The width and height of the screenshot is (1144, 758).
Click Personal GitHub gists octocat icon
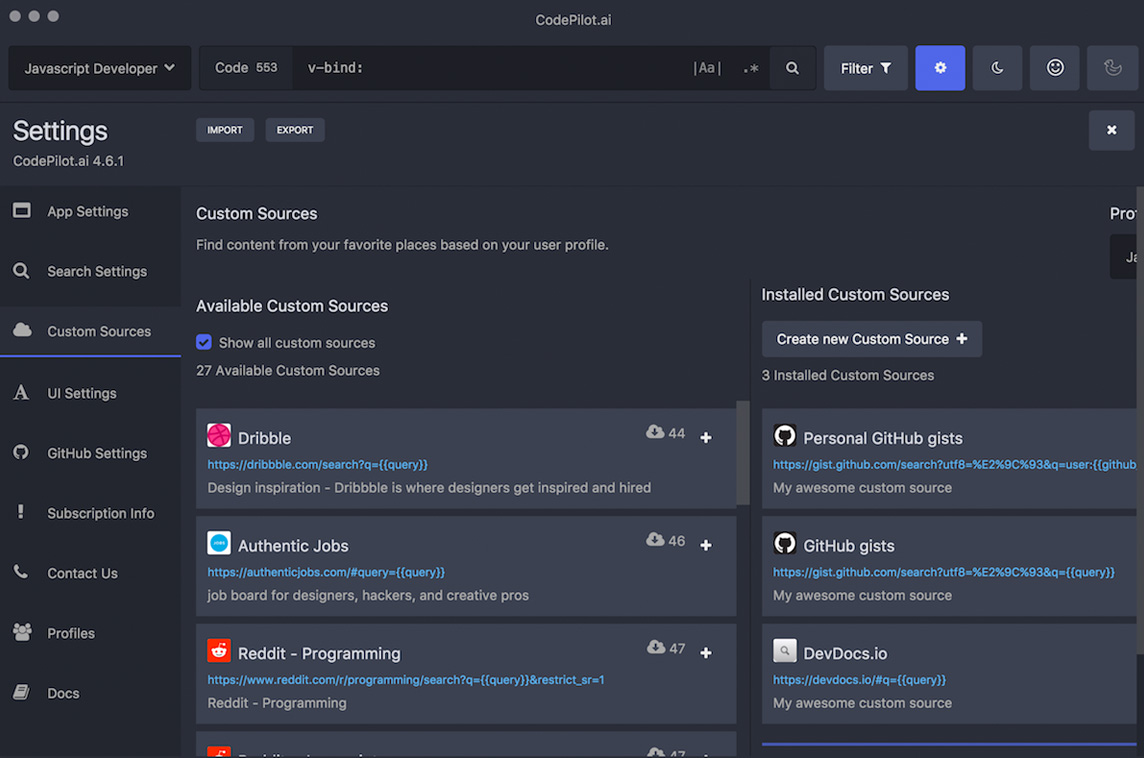click(x=784, y=436)
